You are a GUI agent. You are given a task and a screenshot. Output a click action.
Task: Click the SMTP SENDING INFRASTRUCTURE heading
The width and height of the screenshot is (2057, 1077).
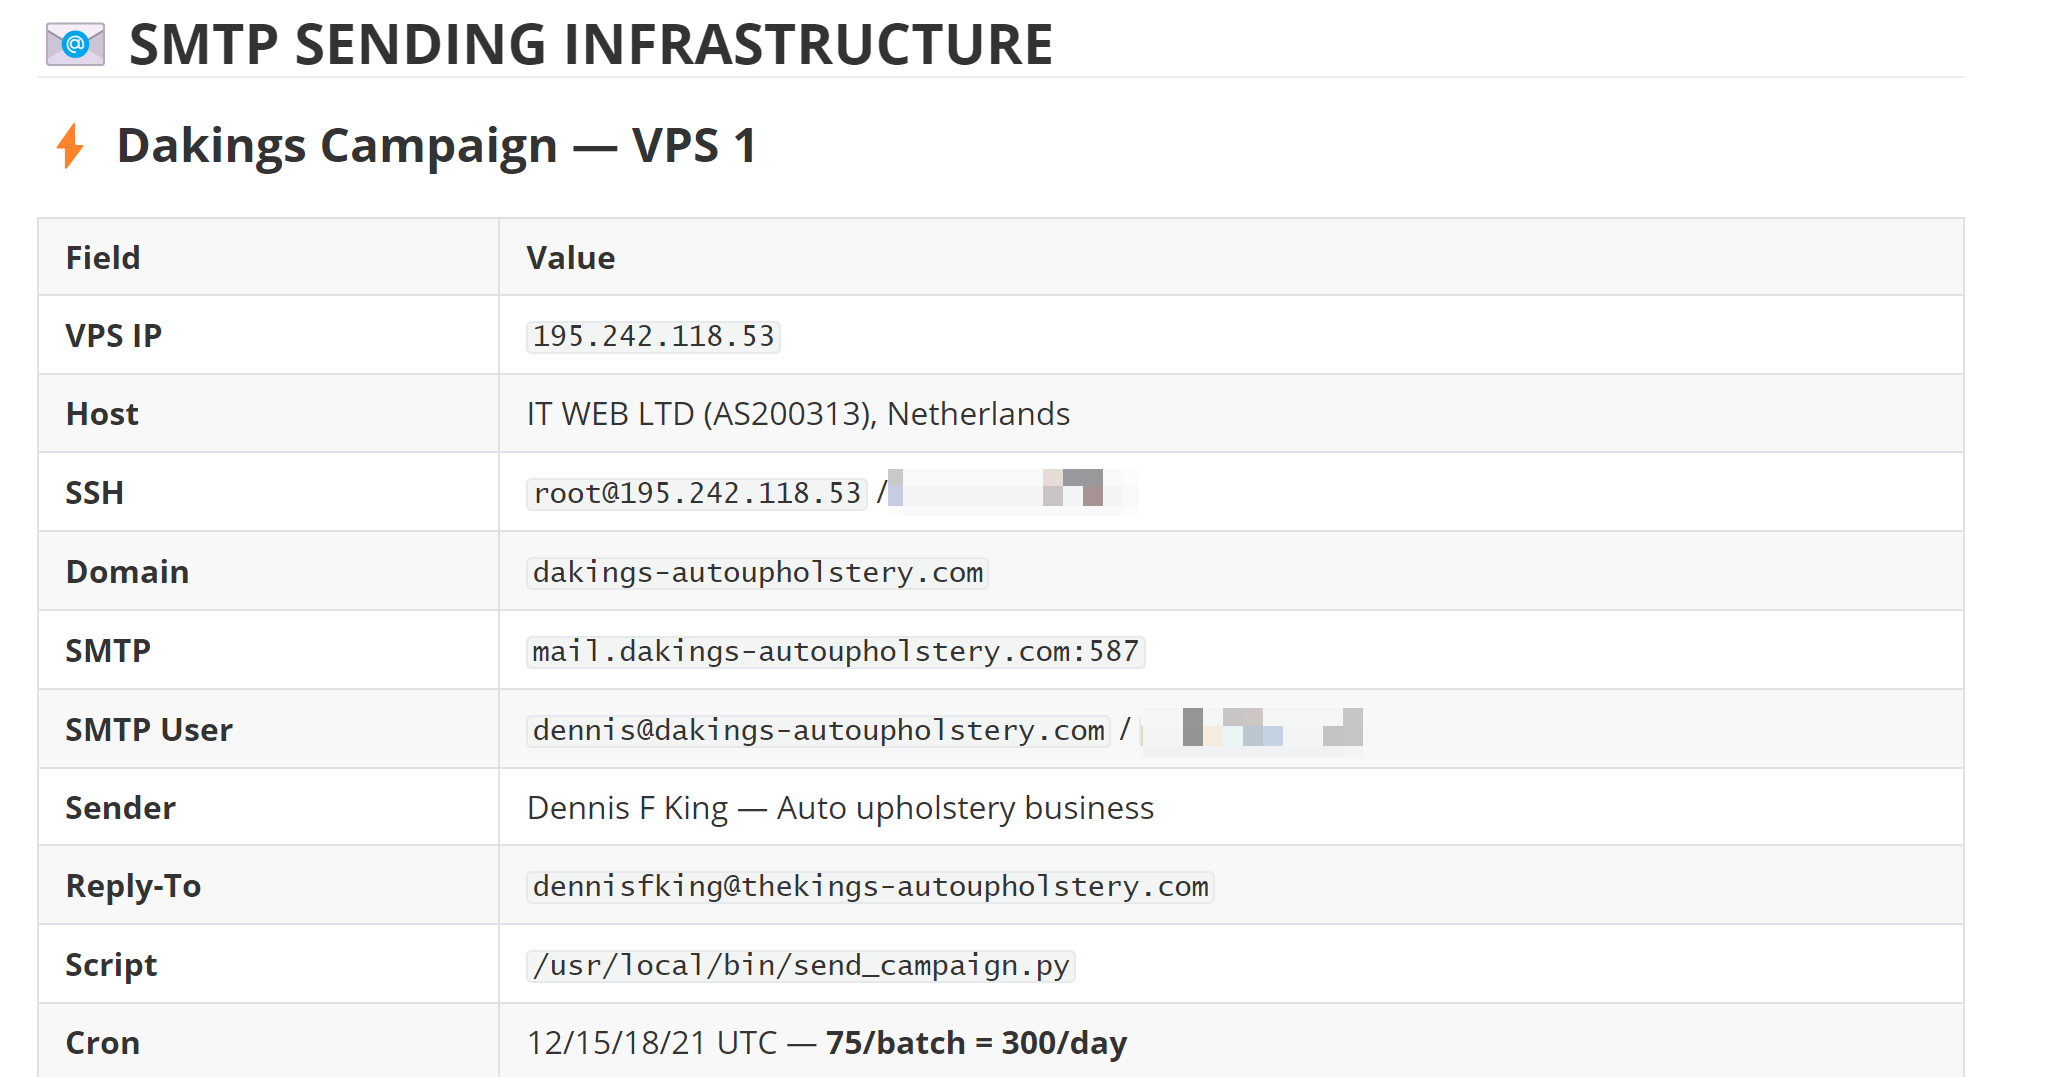(591, 45)
